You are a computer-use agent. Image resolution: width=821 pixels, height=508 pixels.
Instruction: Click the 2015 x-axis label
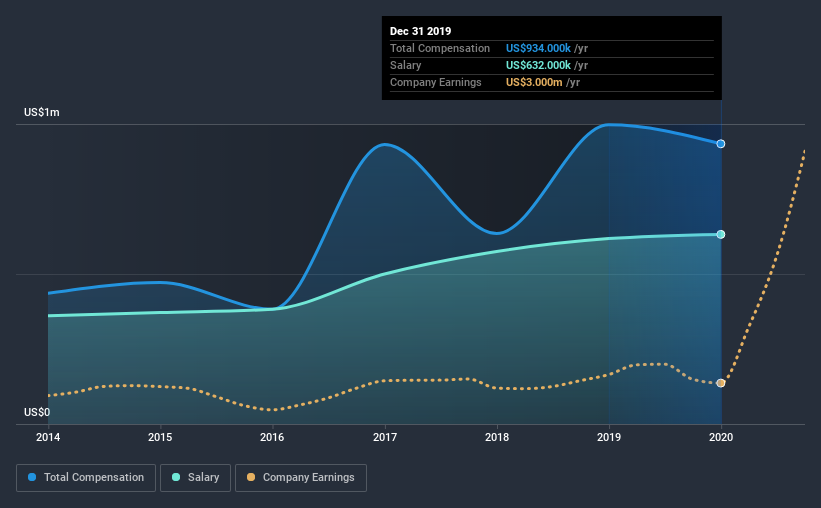coord(160,437)
